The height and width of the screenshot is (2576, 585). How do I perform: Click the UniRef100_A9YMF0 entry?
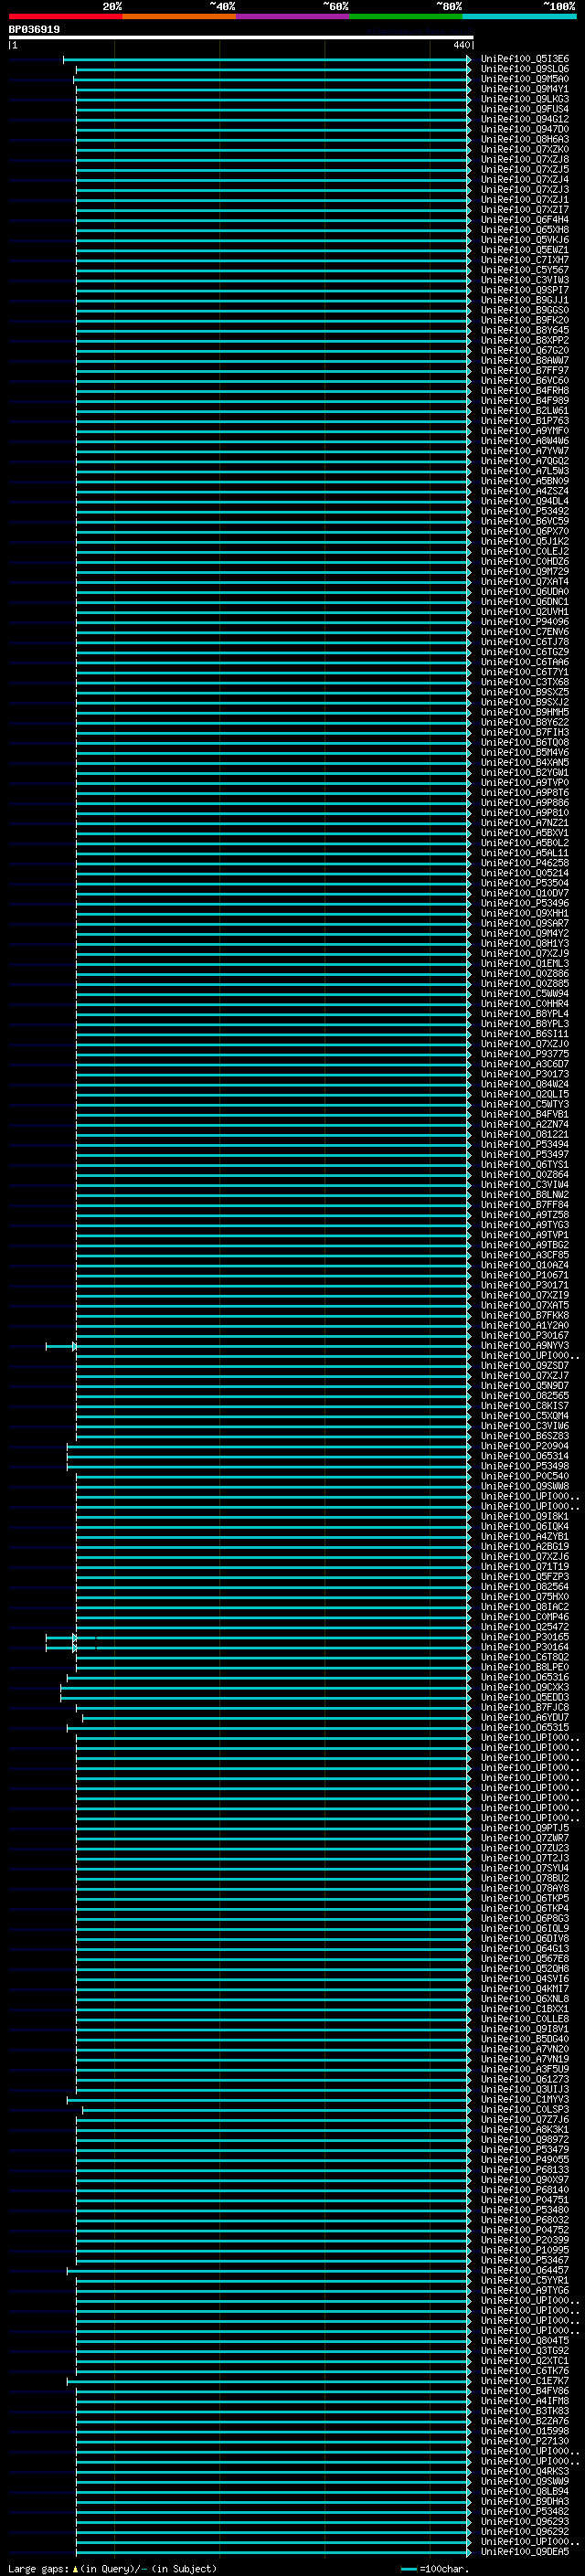(525, 431)
